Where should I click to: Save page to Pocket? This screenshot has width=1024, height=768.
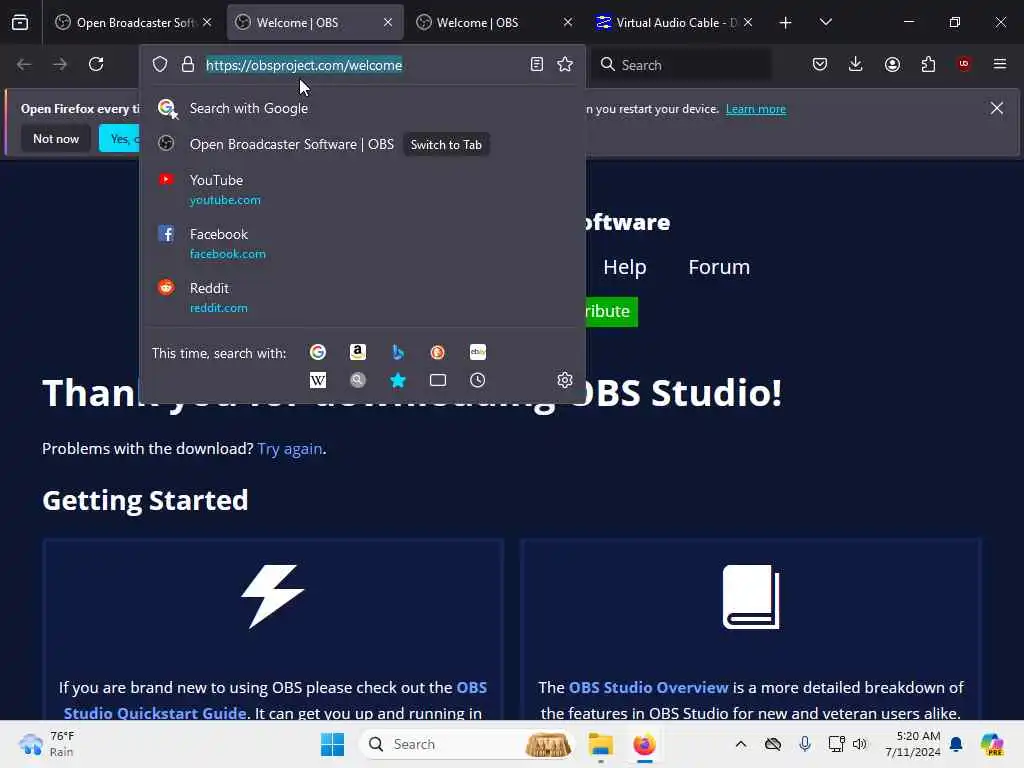tap(820, 64)
